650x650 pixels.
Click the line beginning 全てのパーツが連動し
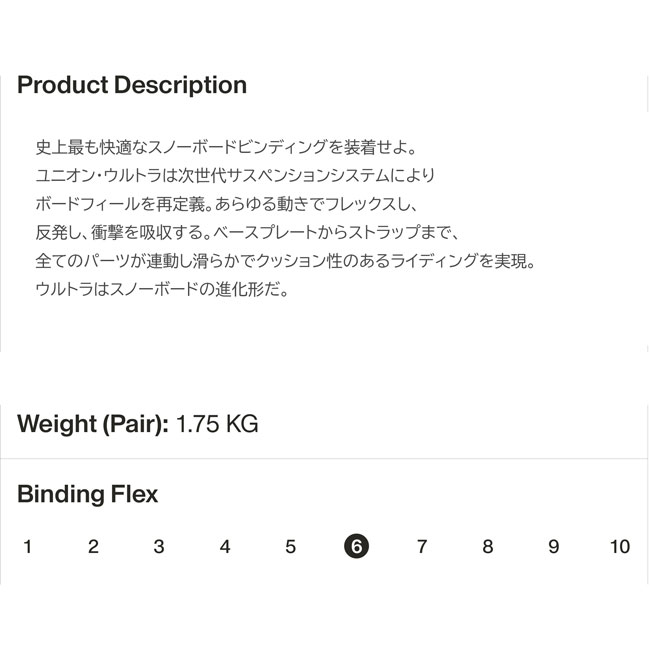(286, 262)
